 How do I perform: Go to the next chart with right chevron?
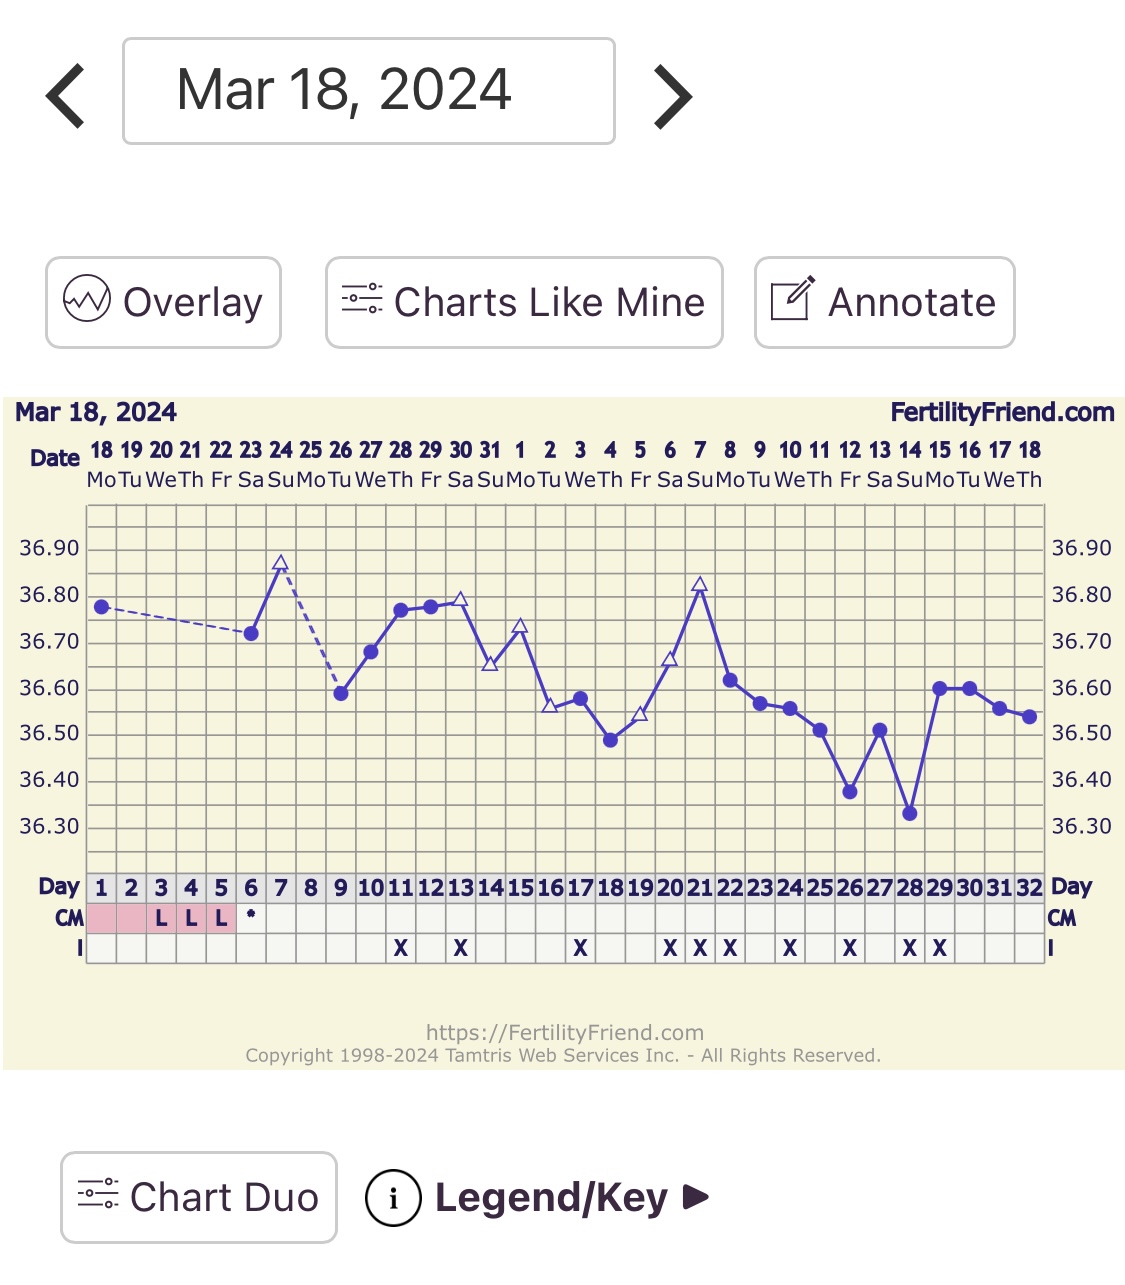point(672,96)
